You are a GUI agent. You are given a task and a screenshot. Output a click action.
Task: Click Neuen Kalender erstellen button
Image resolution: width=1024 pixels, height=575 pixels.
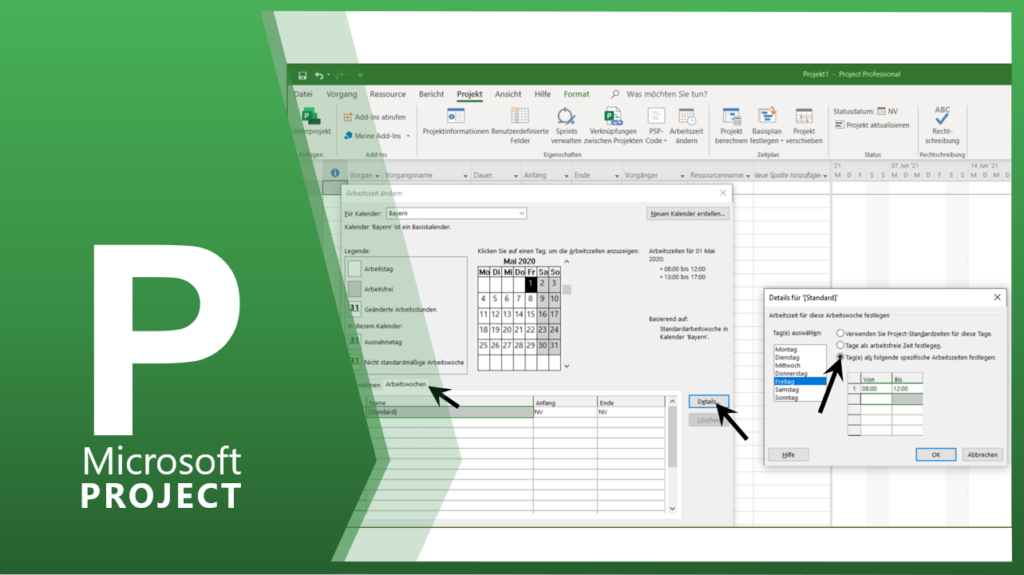click(688, 214)
